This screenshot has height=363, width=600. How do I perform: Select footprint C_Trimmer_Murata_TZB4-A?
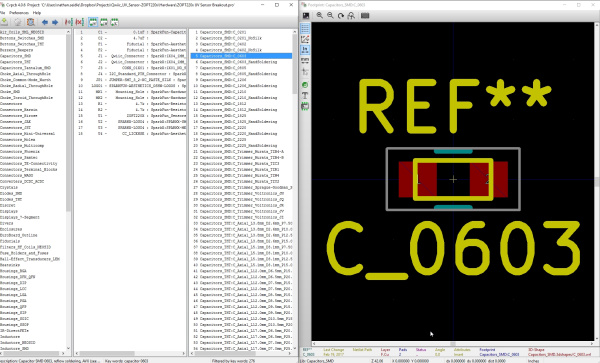pyautogui.click(x=241, y=151)
